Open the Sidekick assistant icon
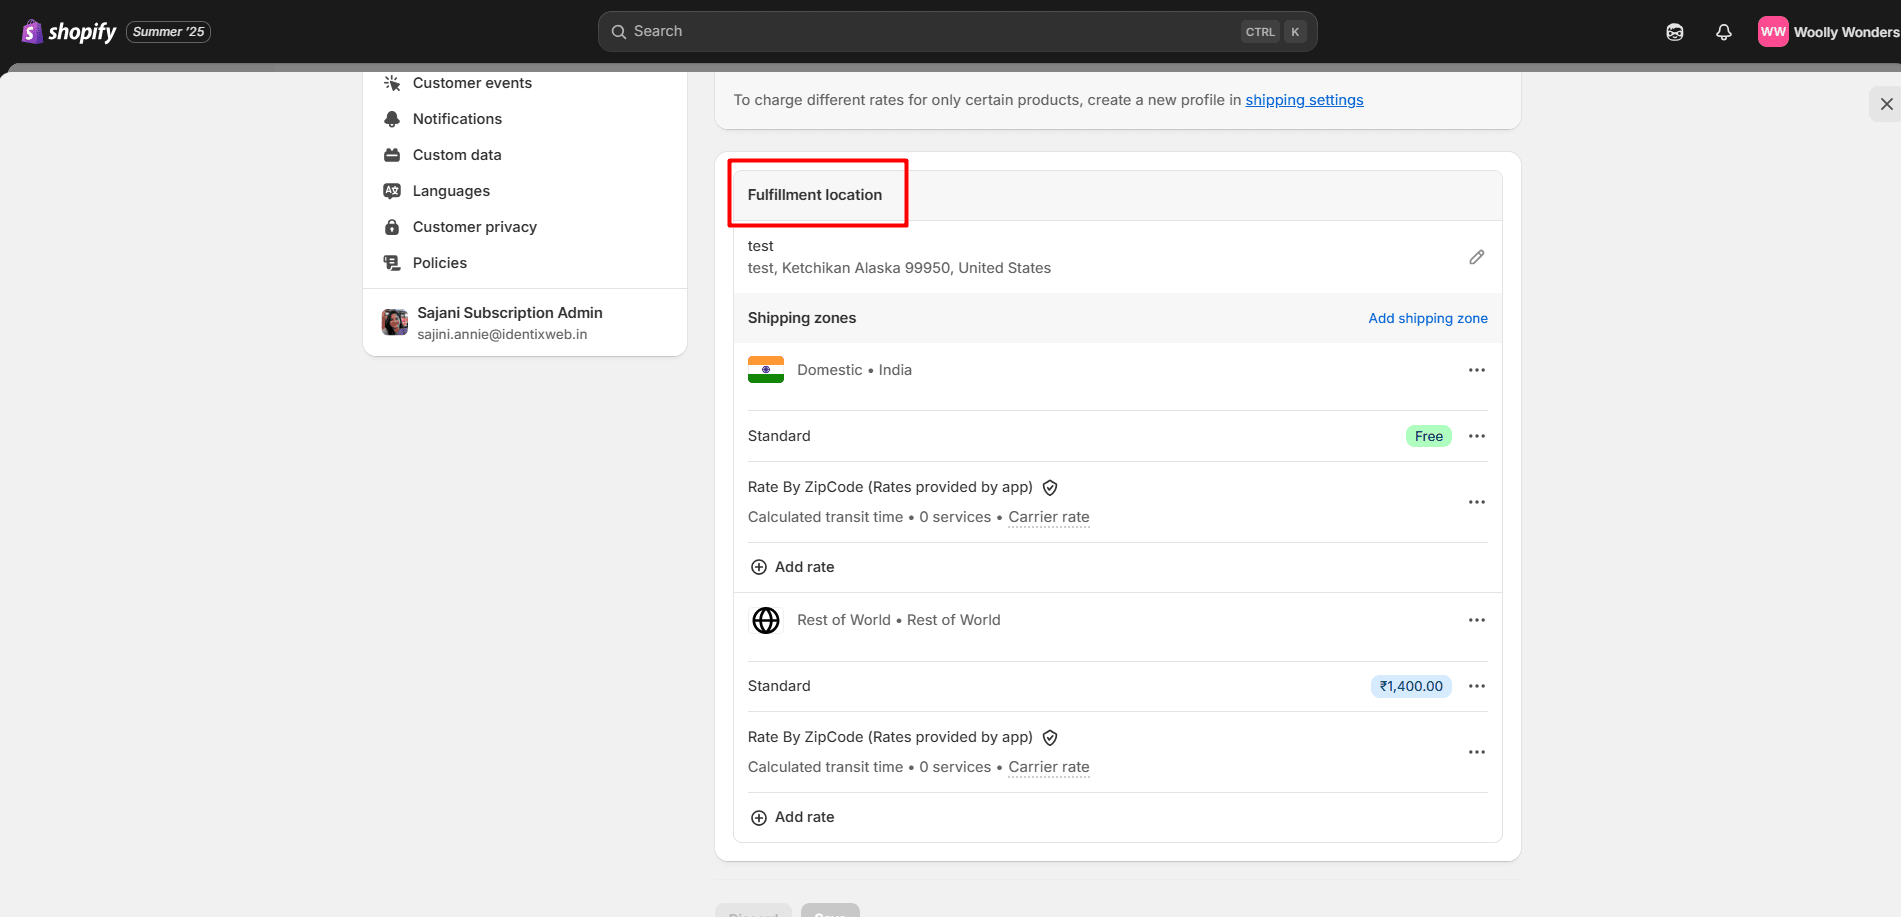This screenshot has height=917, width=1901. click(1675, 32)
